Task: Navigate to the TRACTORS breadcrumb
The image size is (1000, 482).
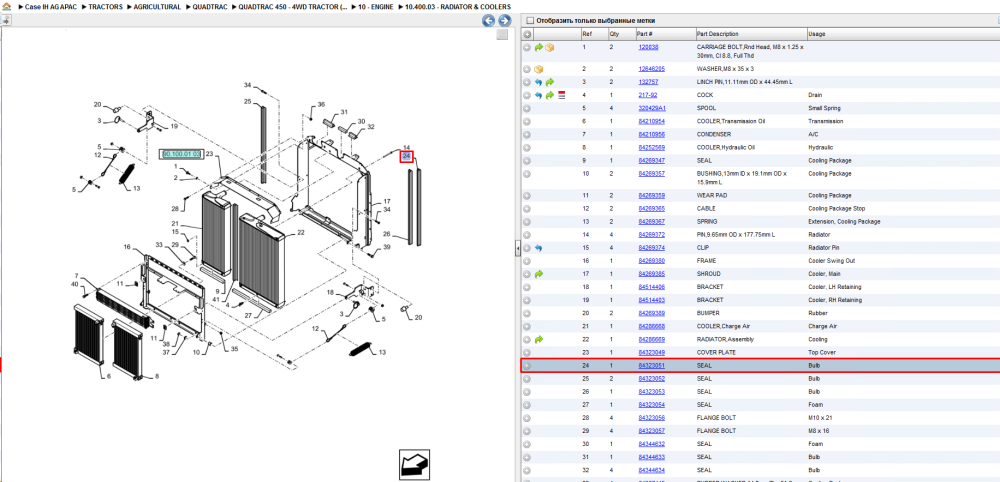Action: 106,6
